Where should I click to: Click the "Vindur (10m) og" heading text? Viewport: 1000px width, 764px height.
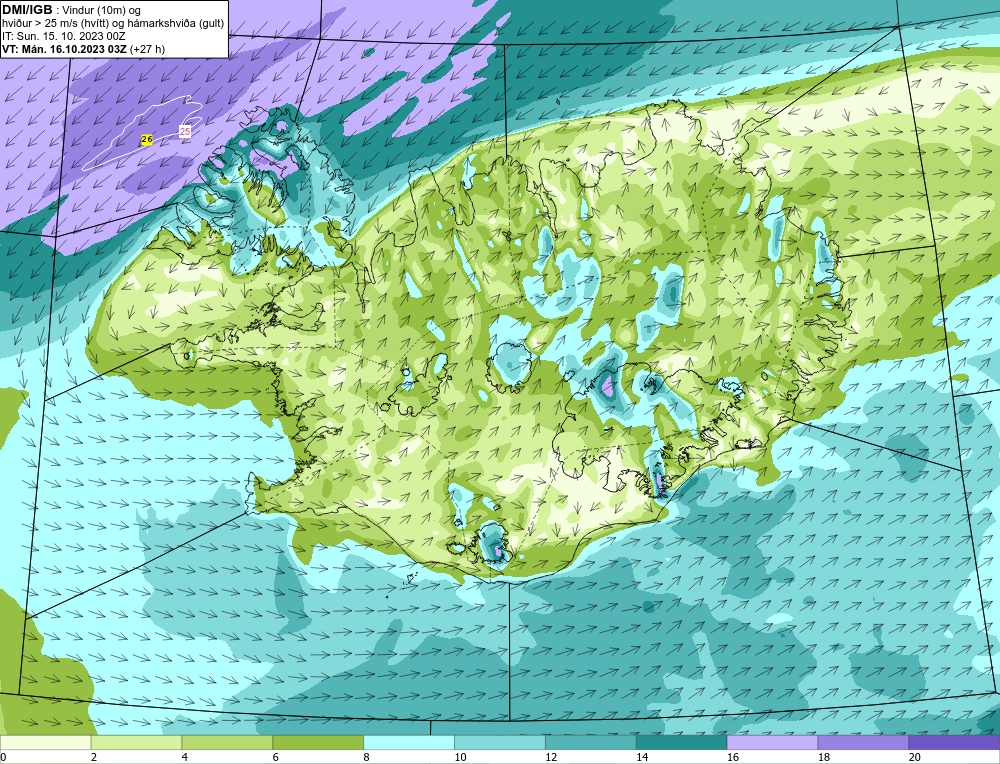102,10
